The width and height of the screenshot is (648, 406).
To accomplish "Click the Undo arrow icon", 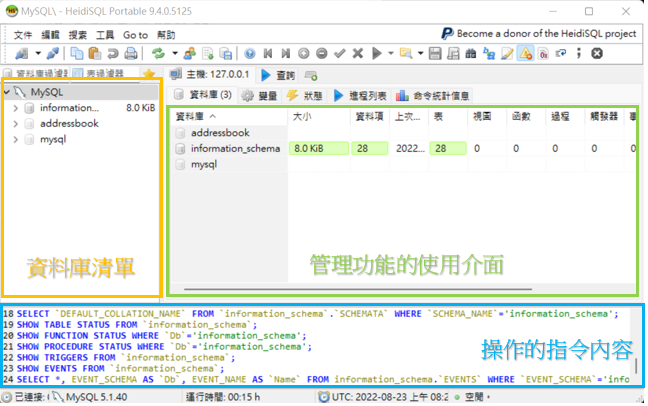I will [x=113, y=53].
